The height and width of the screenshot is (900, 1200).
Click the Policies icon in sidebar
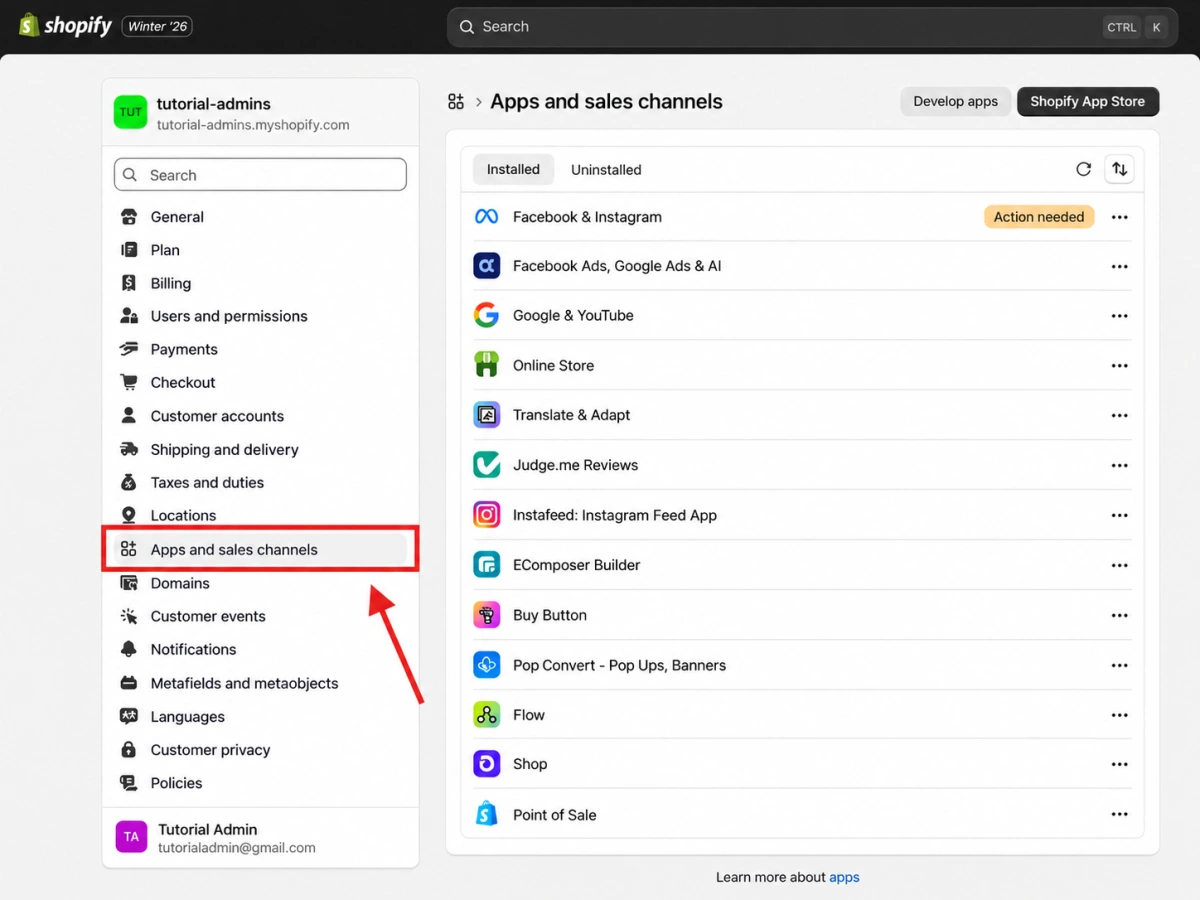tap(128, 783)
